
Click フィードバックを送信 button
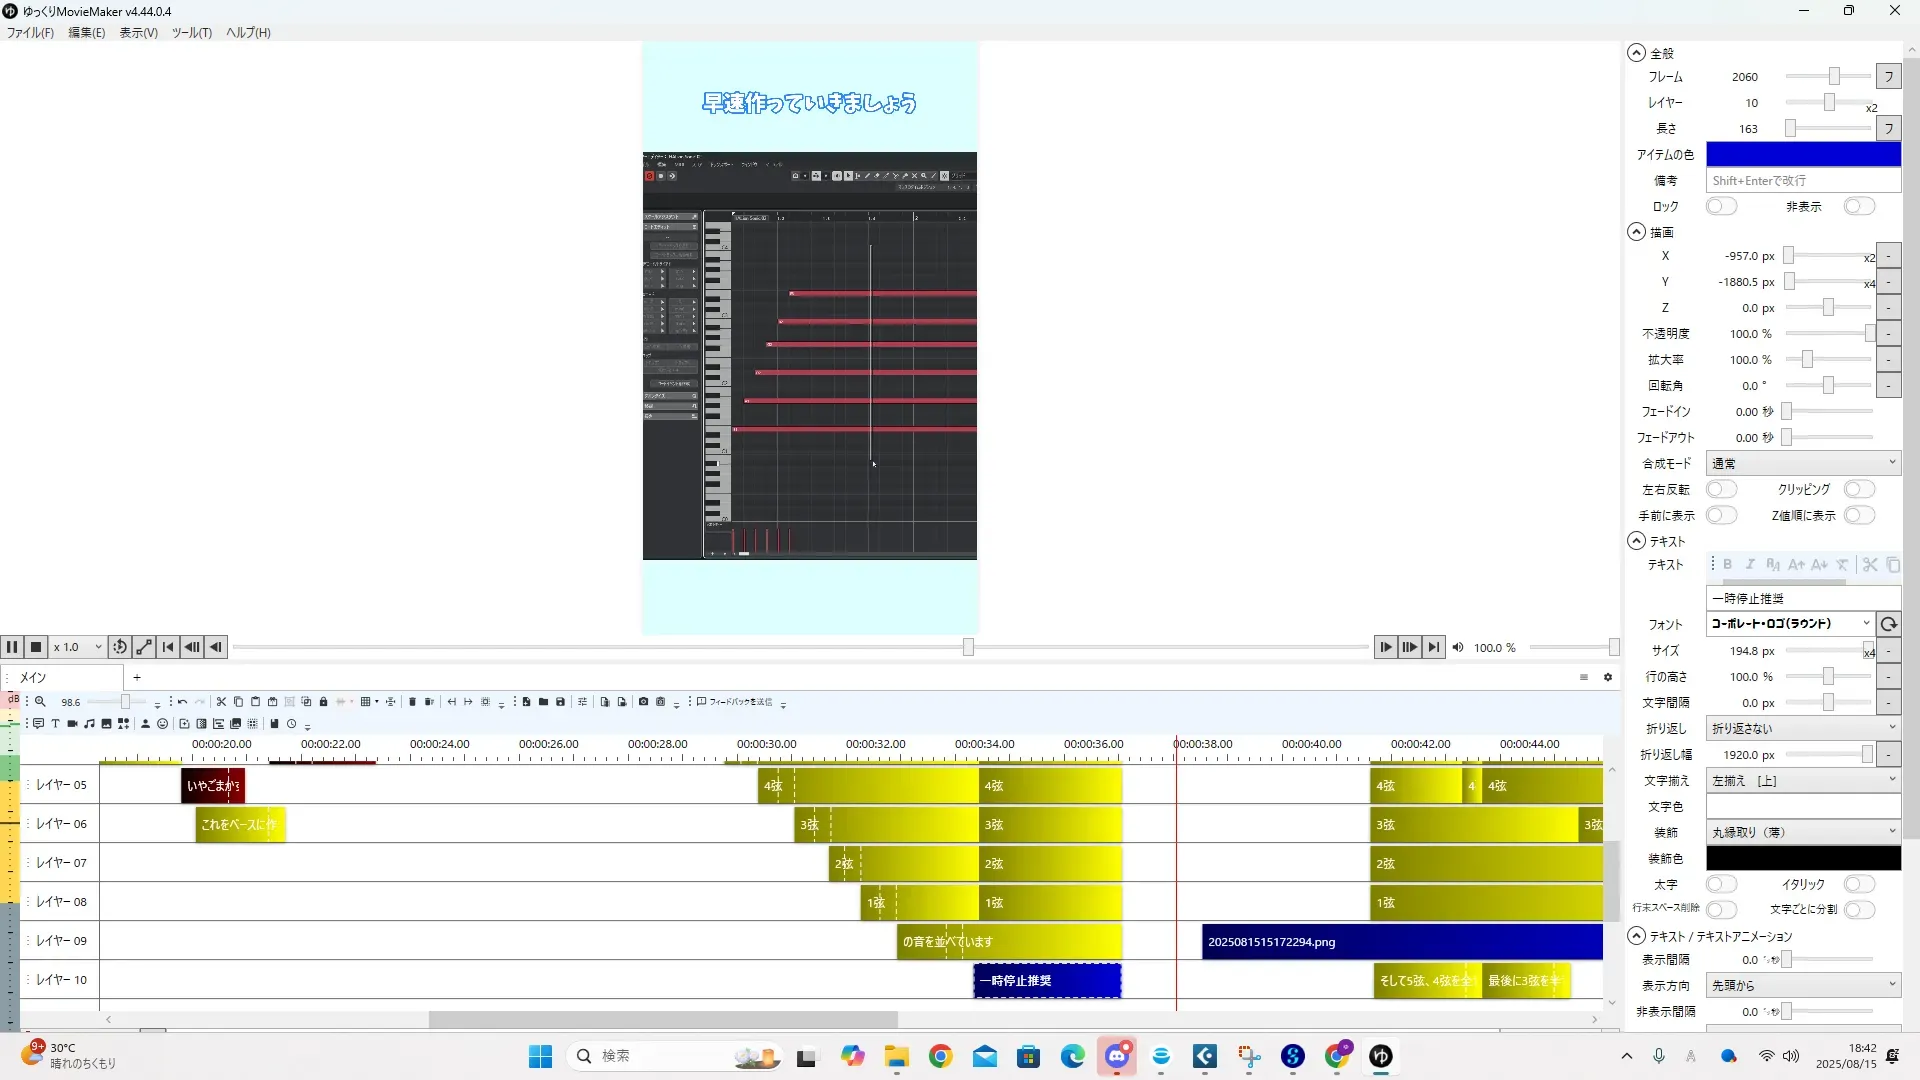(734, 702)
